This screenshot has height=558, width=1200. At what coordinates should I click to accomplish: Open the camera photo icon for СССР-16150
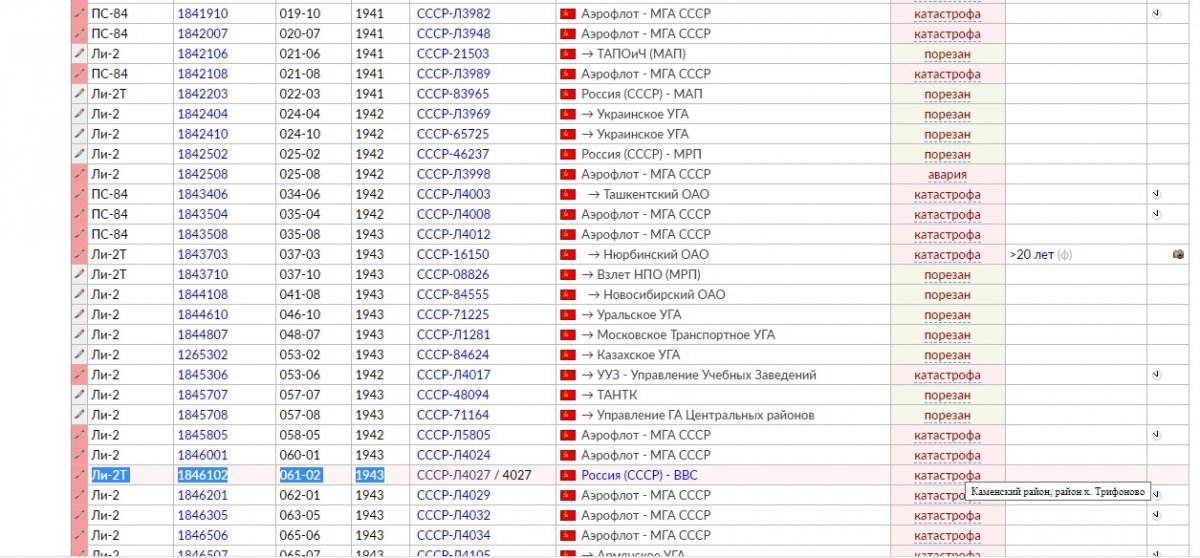pyautogui.click(x=1179, y=255)
